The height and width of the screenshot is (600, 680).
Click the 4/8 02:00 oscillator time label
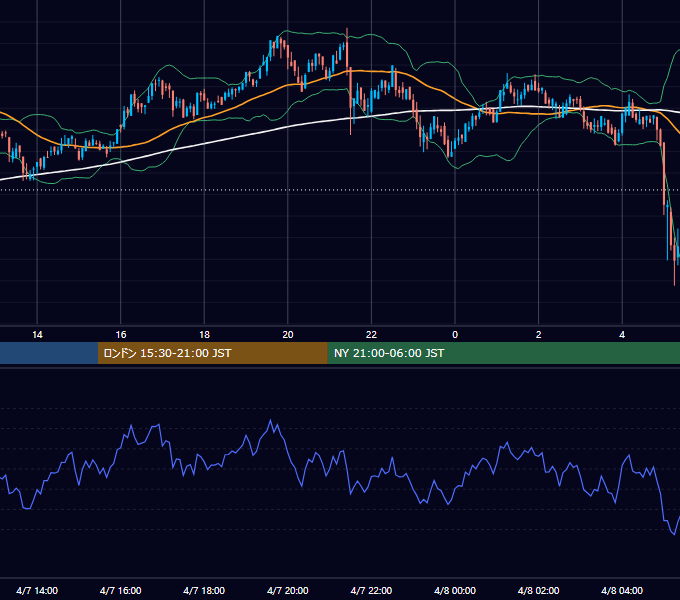pos(538,590)
